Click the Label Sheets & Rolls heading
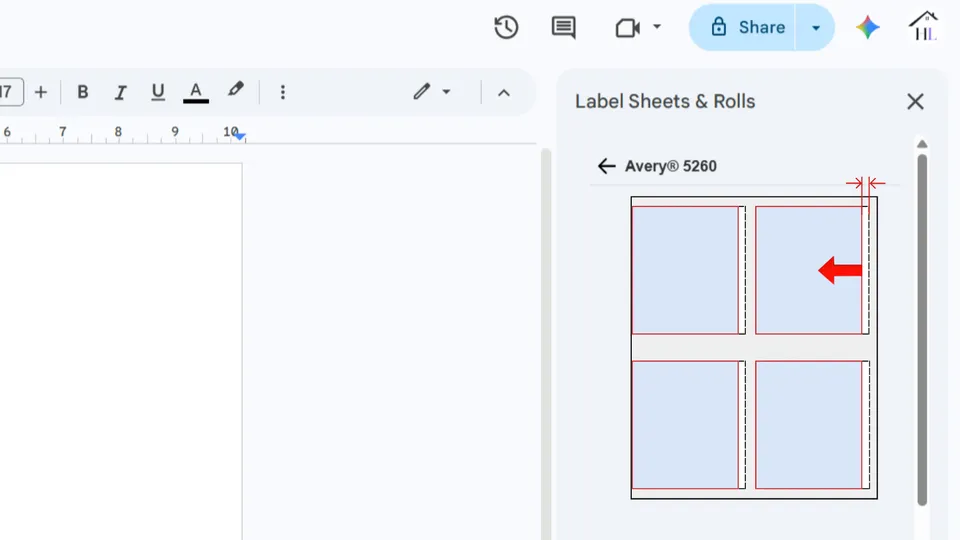The height and width of the screenshot is (540, 960). tap(665, 101)
